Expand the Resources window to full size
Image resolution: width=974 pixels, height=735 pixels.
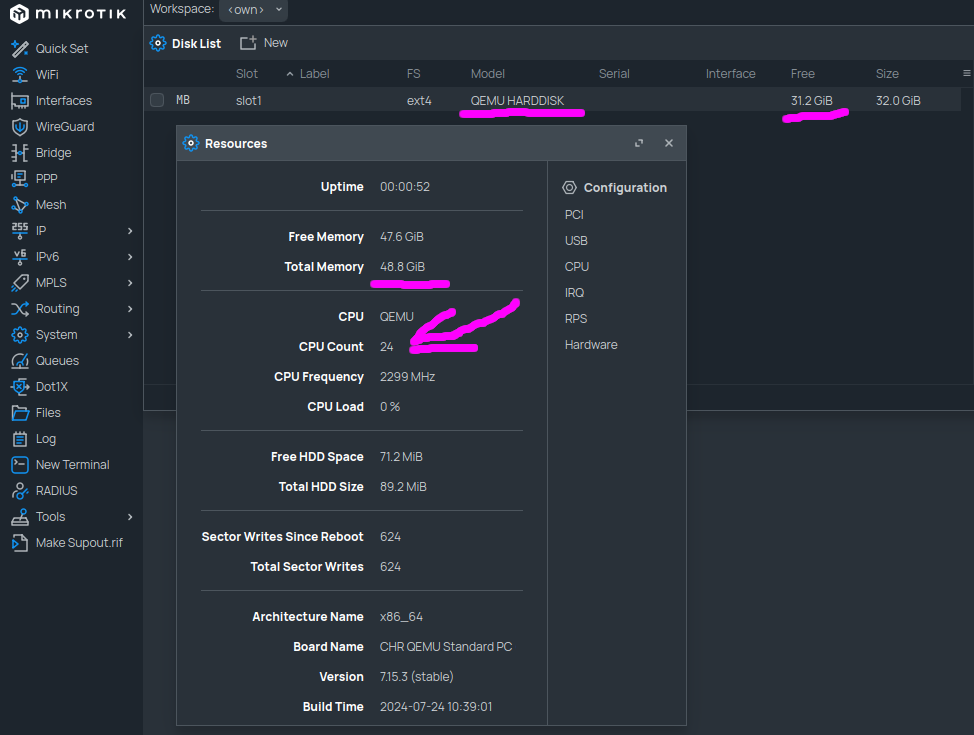click(639, 144)
